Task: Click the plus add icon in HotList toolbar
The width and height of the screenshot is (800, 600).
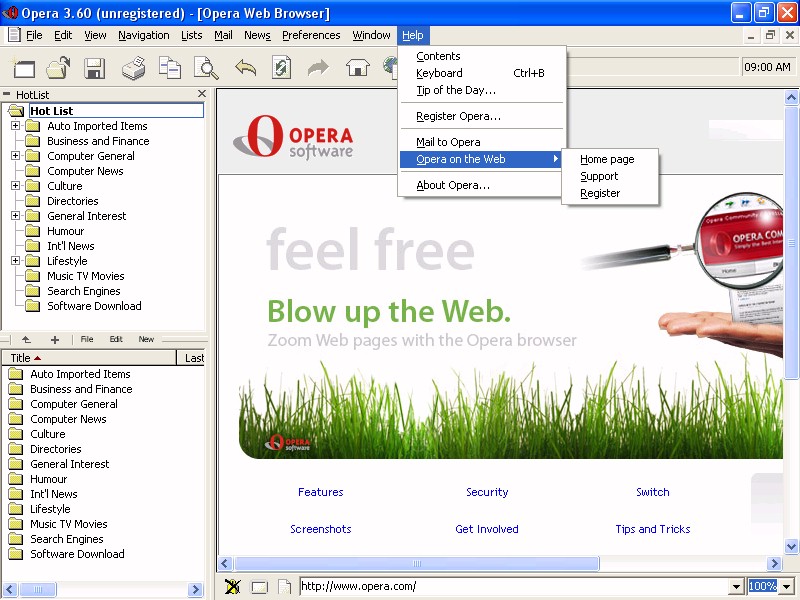Action: [x=55, y=340]
